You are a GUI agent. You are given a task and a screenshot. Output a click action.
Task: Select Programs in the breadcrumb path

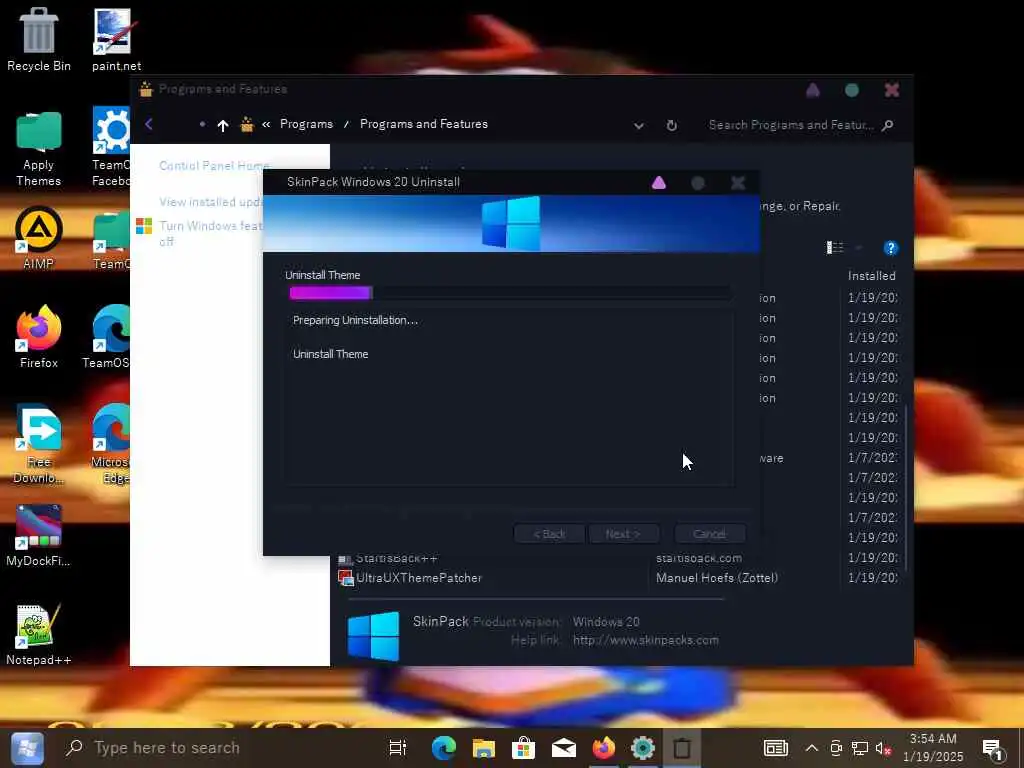tap(306, 124)
